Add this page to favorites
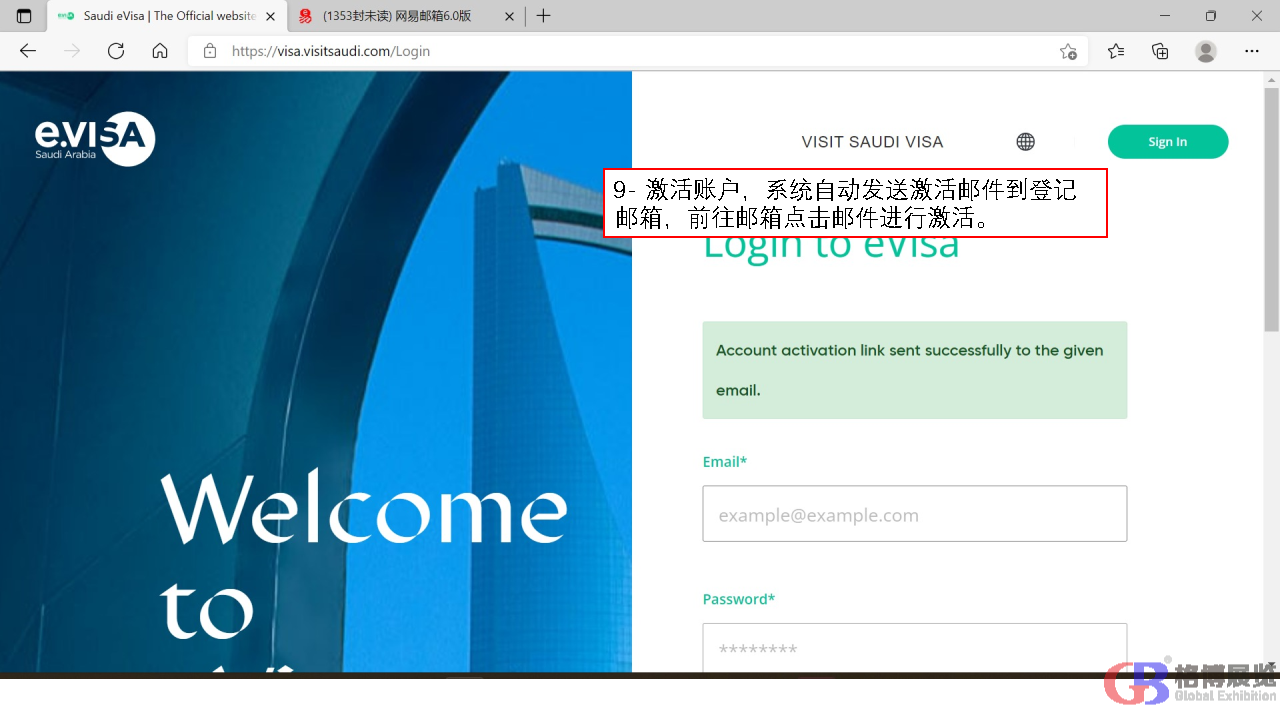1280x720 pixels. coord(1068,52)
